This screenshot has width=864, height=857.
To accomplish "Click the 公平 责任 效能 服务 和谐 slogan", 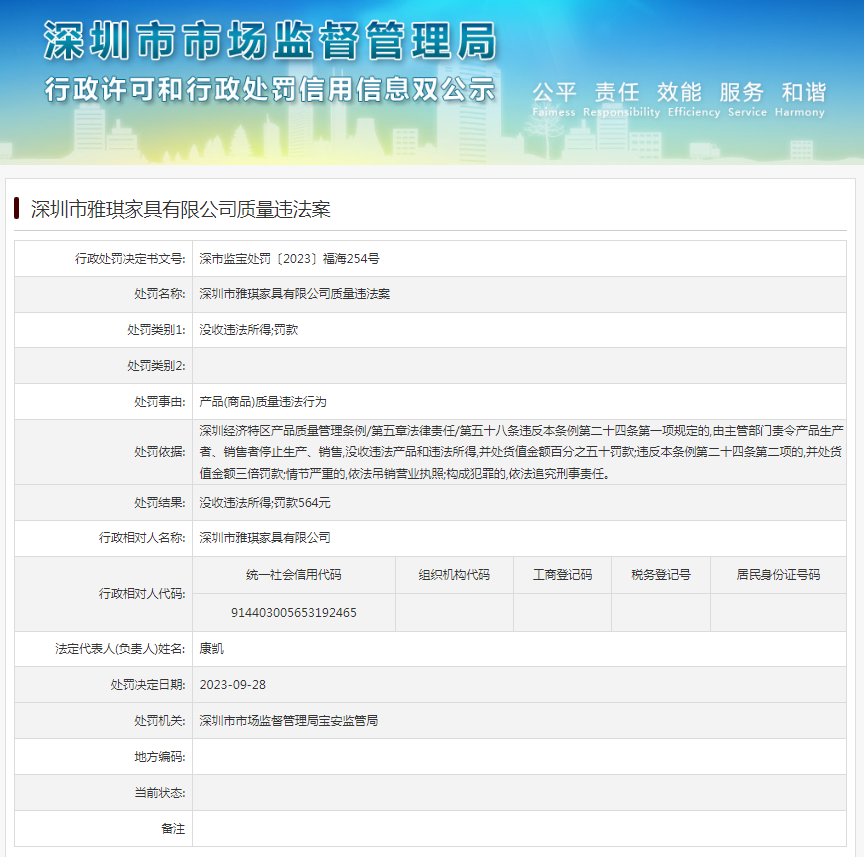I will coord(679,92).
